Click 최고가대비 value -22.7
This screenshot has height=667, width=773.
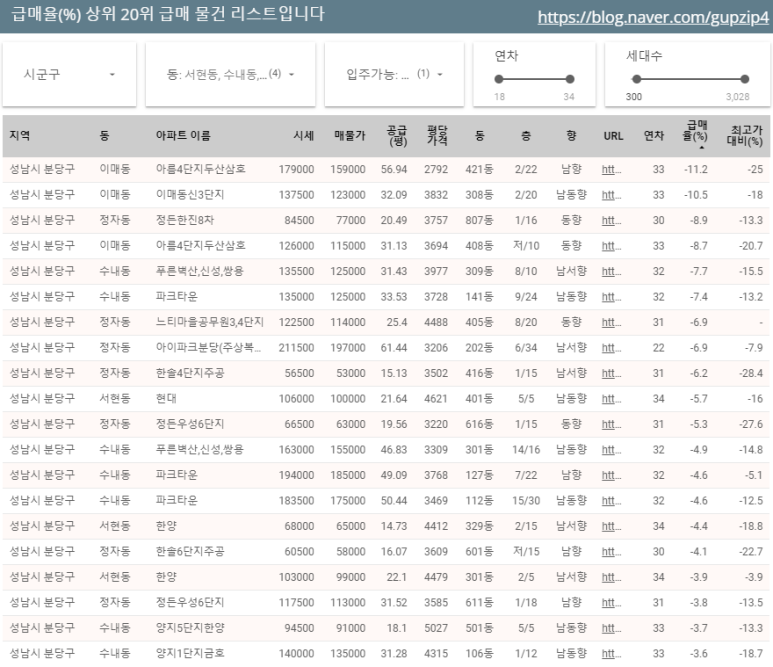751,552
